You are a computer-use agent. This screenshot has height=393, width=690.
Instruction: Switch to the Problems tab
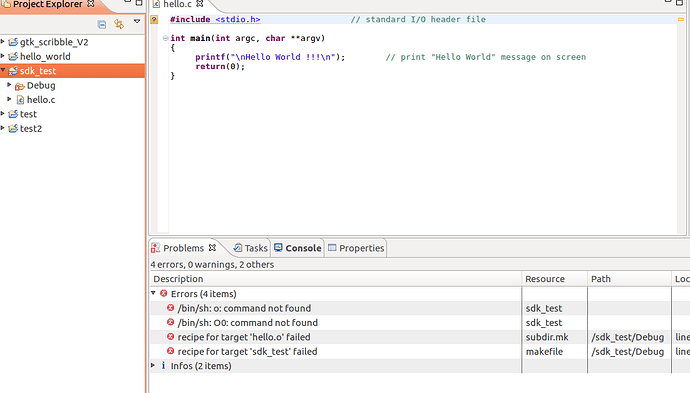pos(183,248)
